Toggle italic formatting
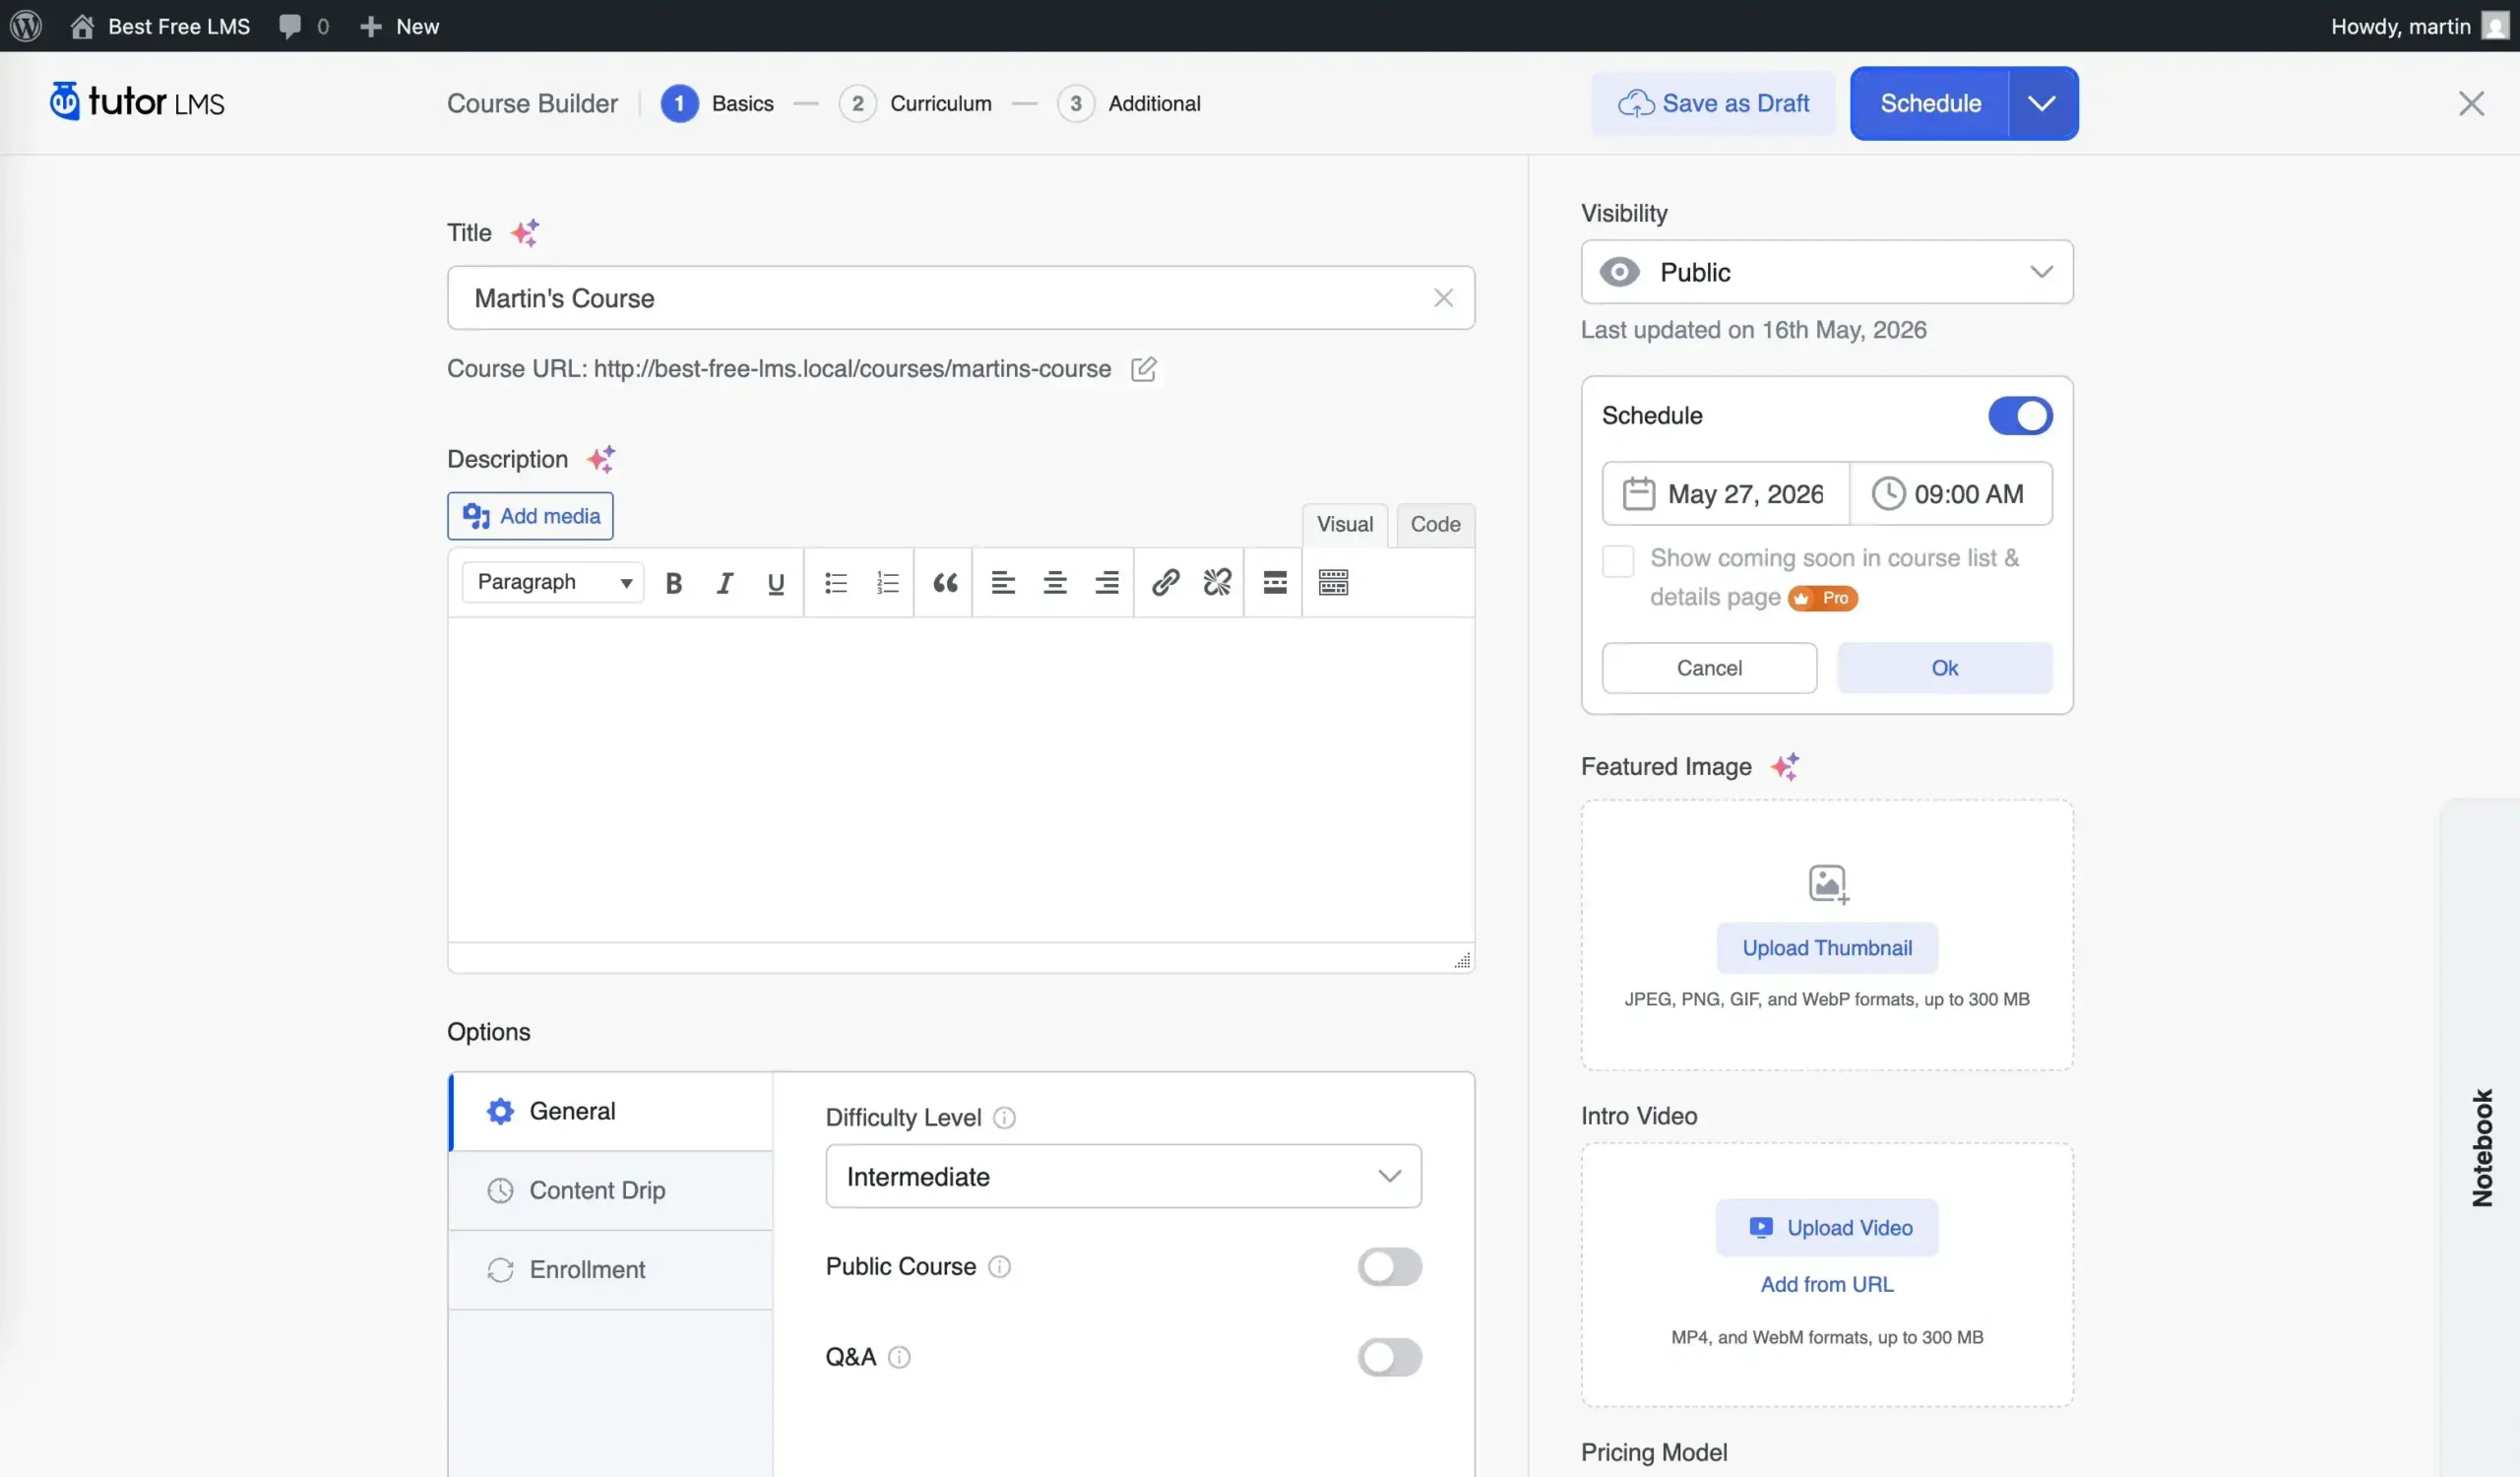2520x1477 pixels. click(725, 583)
